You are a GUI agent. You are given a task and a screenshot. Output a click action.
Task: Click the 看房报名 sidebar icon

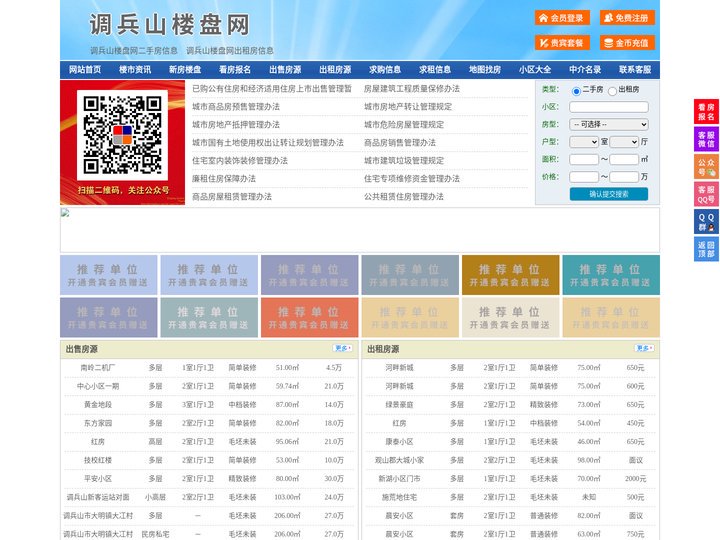(706, 112)
